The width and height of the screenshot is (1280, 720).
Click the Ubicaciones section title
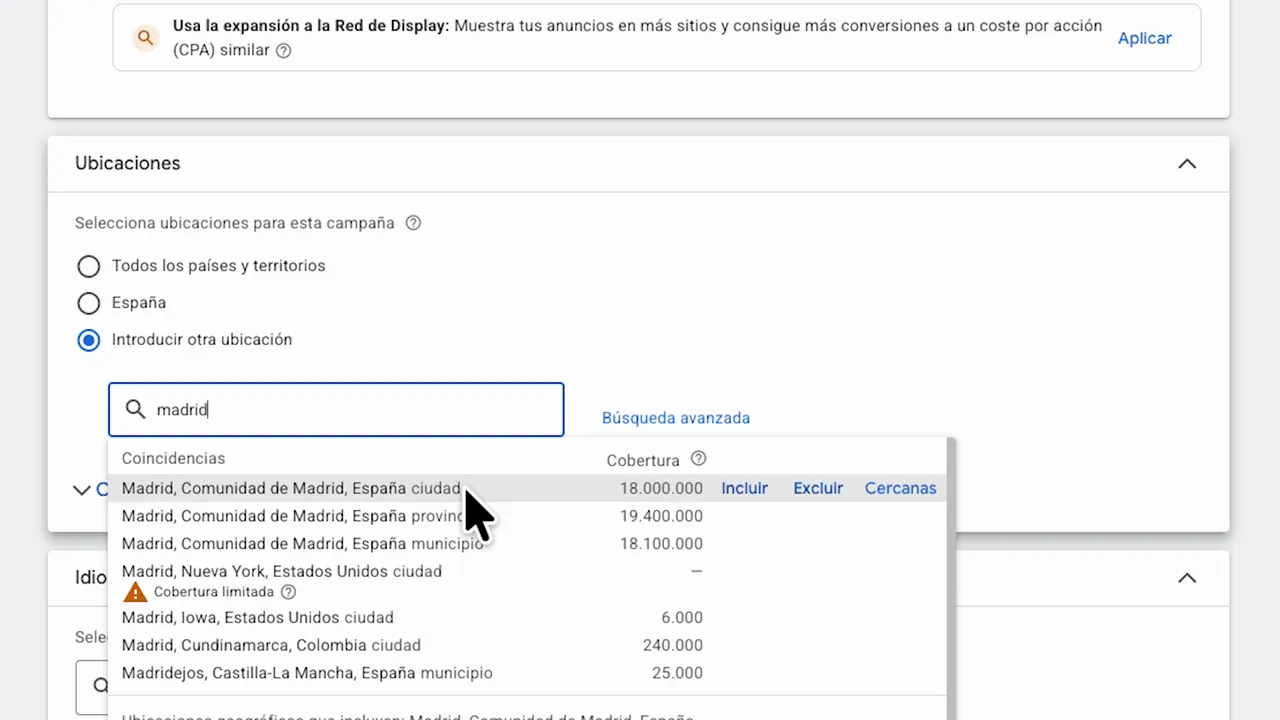pyautogui.click(x=128, y=163)
